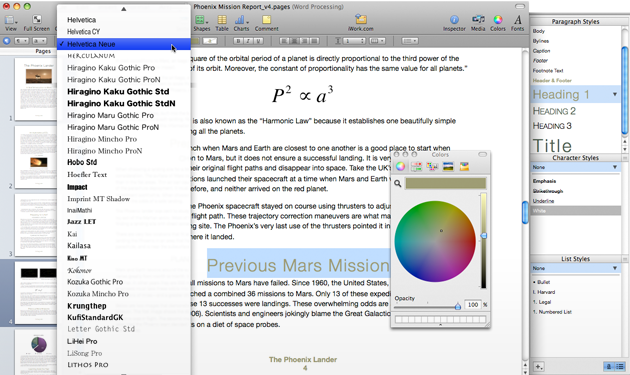Open the columns popup in format bar

point(377,41)
